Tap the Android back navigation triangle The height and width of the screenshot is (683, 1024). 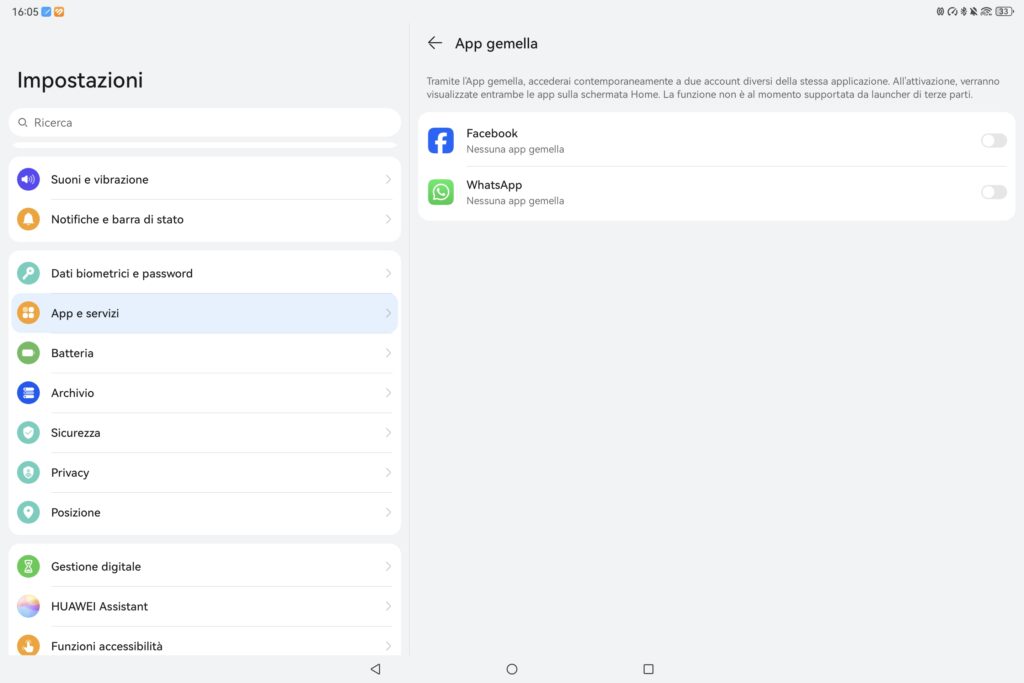[x=375, y=669]
